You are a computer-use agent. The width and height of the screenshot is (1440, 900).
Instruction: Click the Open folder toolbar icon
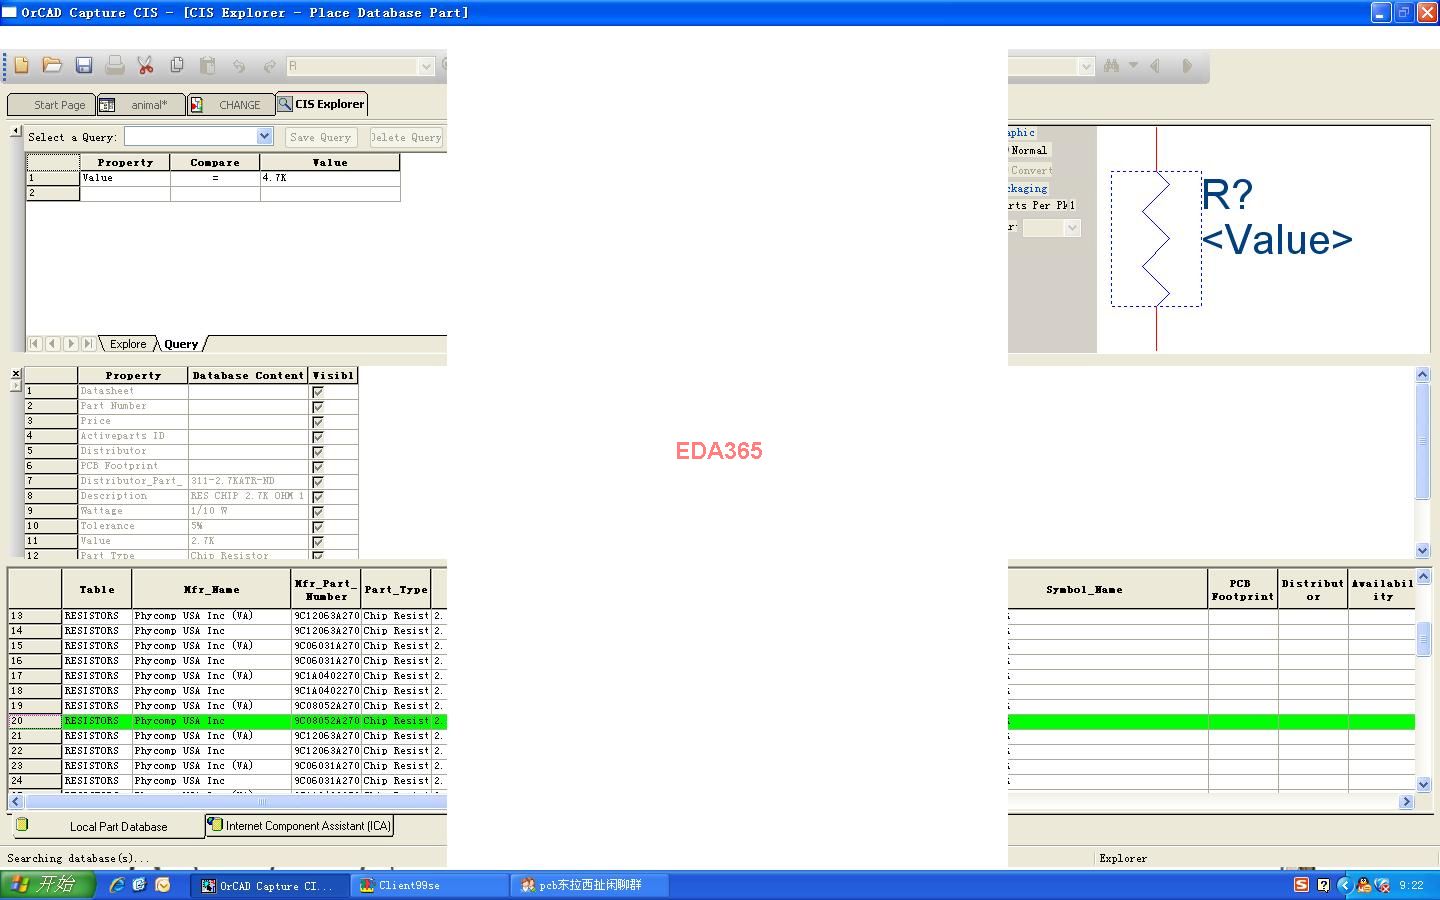52,66
